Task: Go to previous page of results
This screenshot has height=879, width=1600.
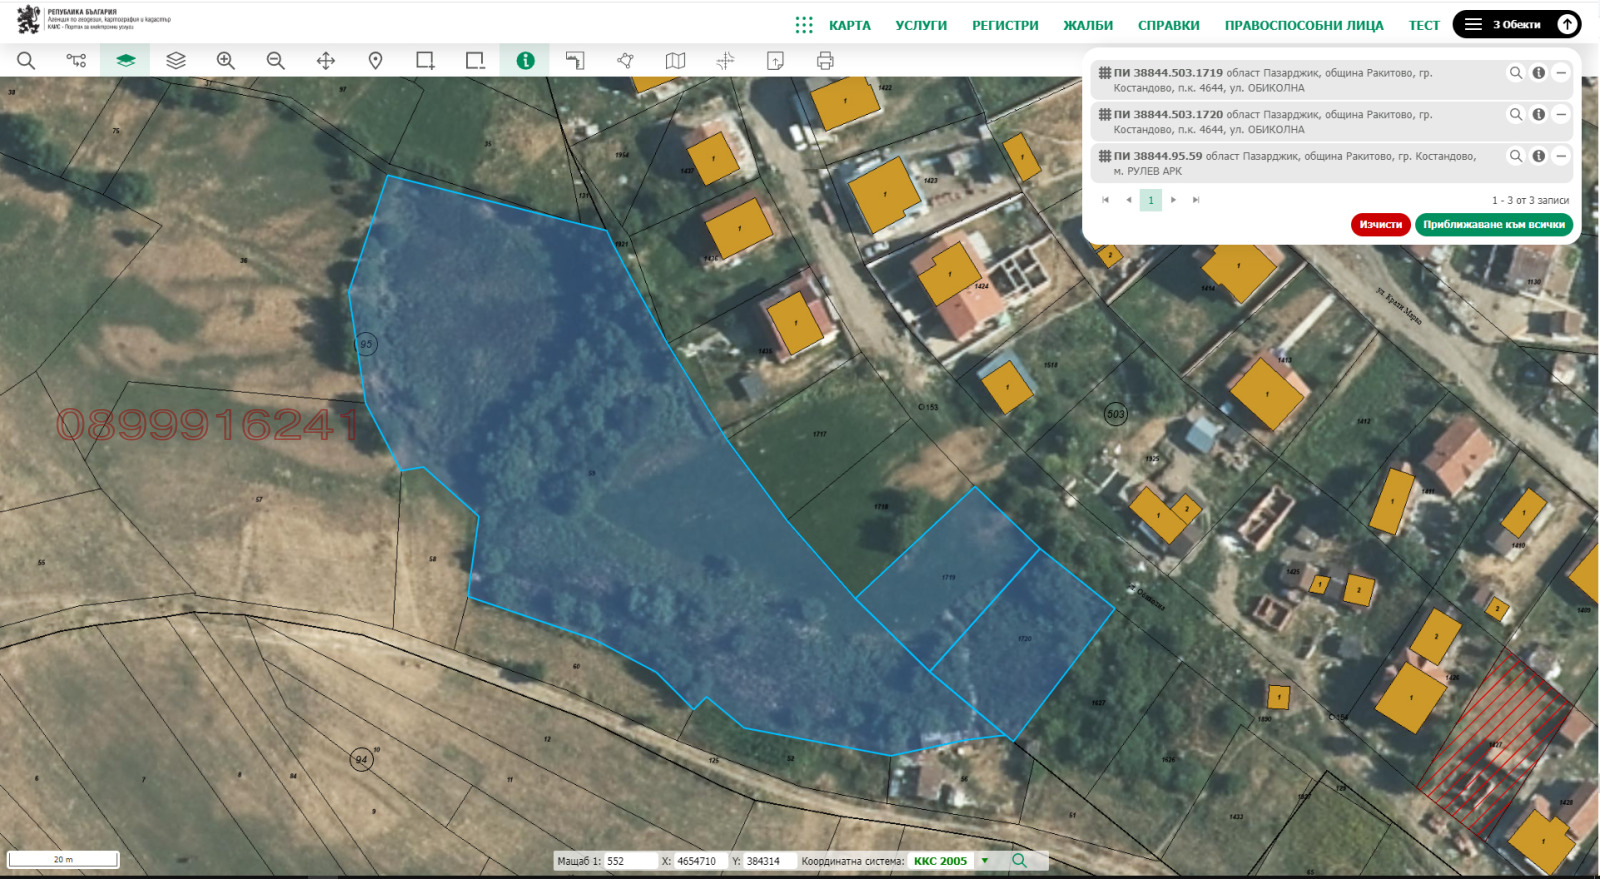Action: click(1128, 200)
